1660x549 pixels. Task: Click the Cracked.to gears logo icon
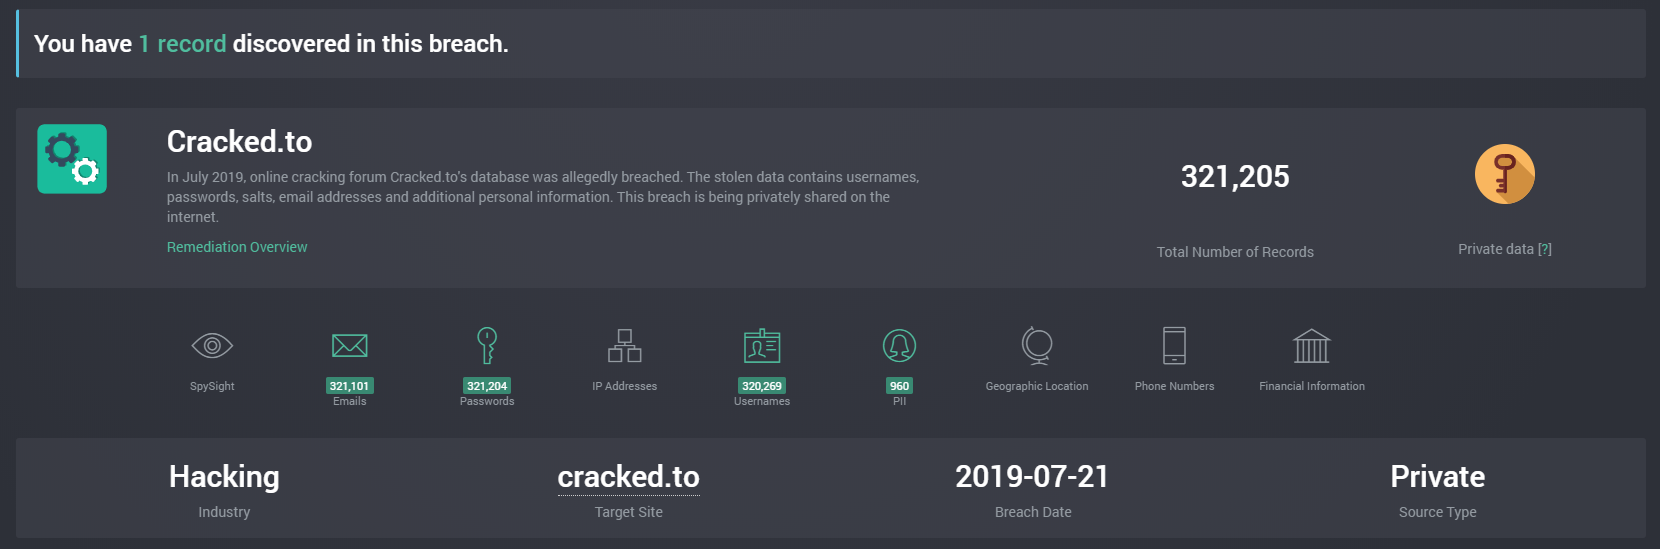(x=72, y=159)
